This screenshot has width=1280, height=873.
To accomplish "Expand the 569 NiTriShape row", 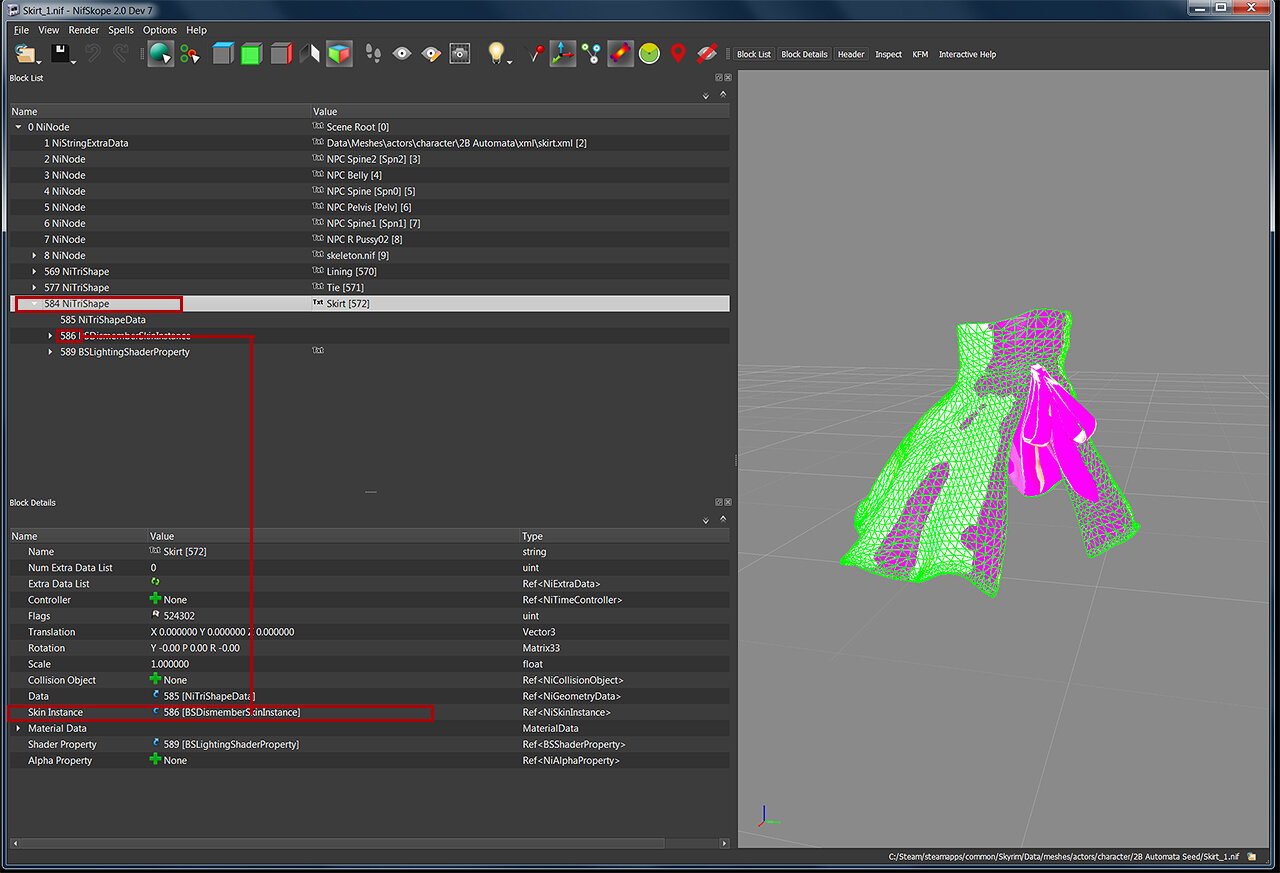I will [x=34, y=271].
